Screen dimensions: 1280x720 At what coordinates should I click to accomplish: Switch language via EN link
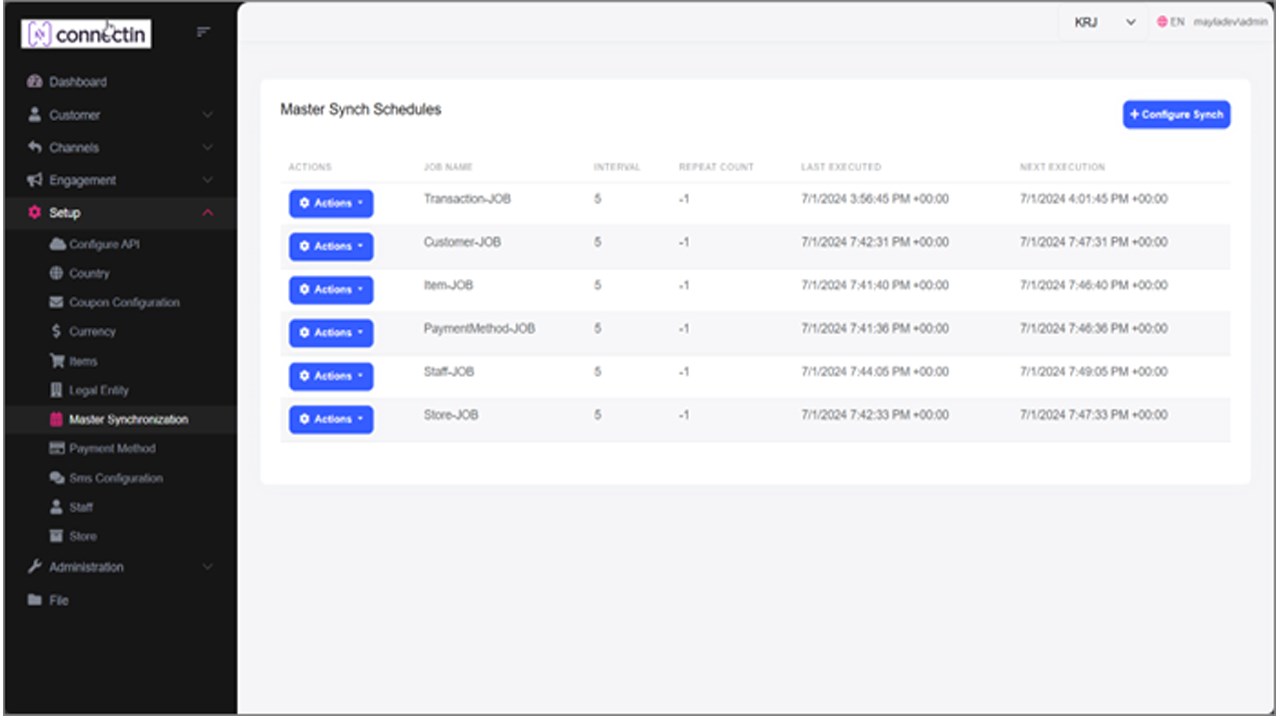pyautogui.click(x=1177, y=22)
